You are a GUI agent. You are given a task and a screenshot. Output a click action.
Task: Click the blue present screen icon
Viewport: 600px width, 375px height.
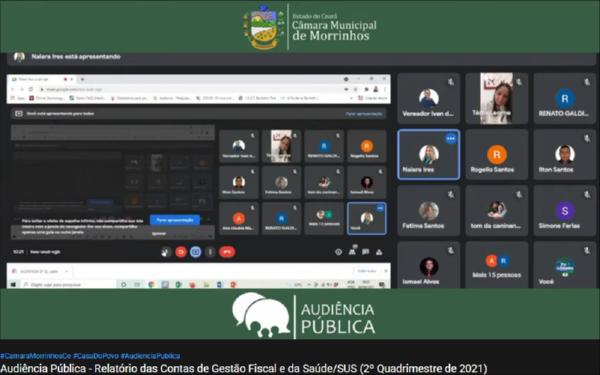(x=196, y=252)
